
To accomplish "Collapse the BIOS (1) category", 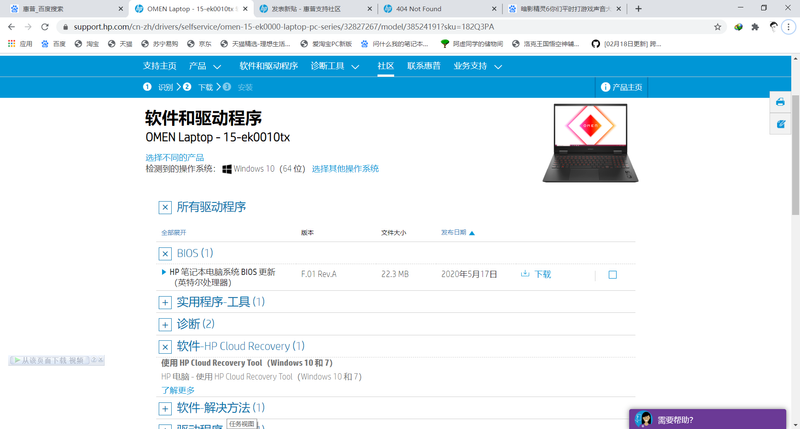I will tap(165, 254).
